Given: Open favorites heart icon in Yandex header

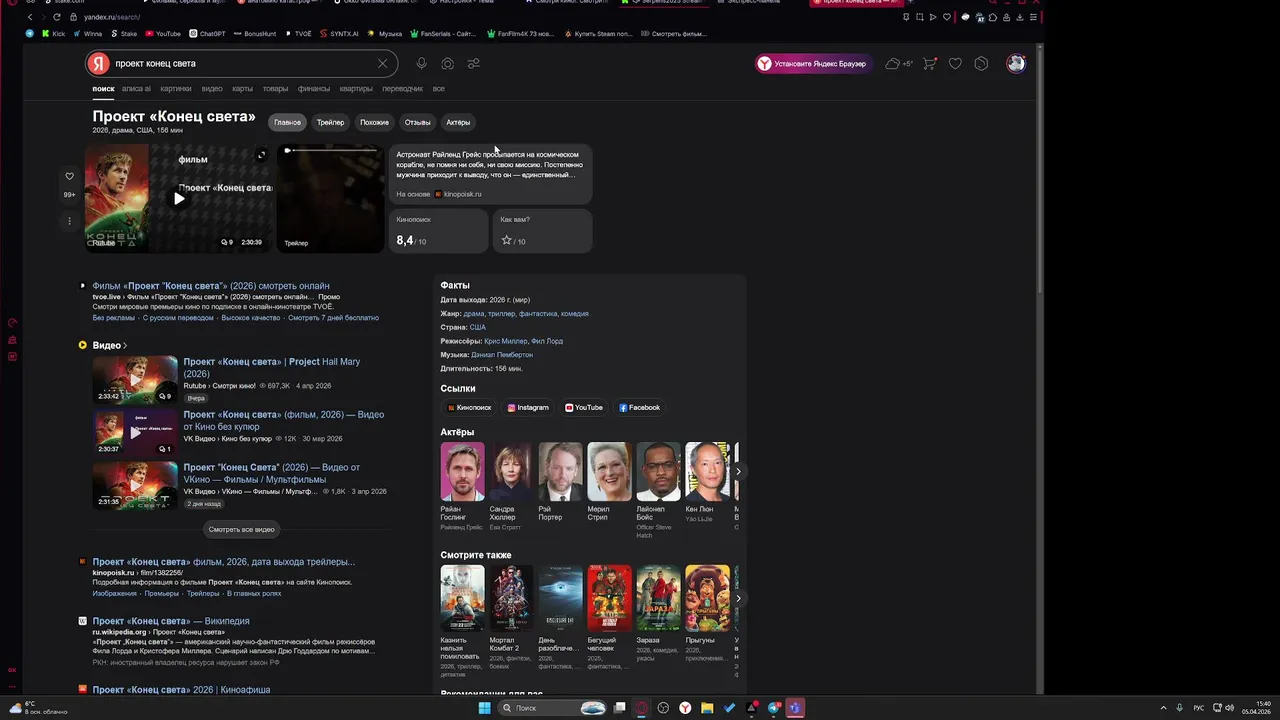Looking at the screenshot, I should pos(955,63).
